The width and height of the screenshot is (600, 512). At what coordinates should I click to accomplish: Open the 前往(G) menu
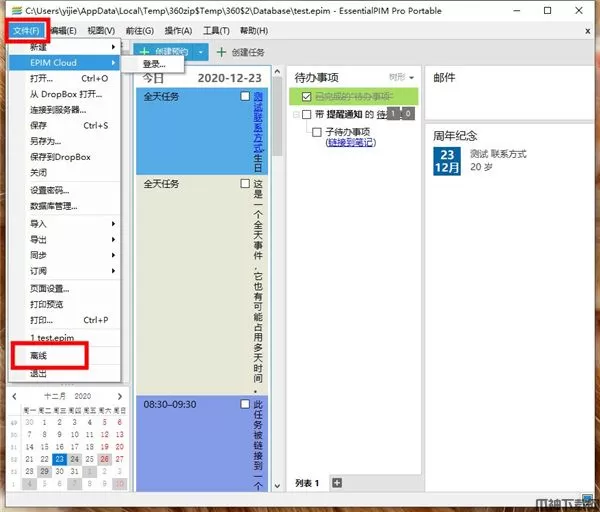(140, 31)
